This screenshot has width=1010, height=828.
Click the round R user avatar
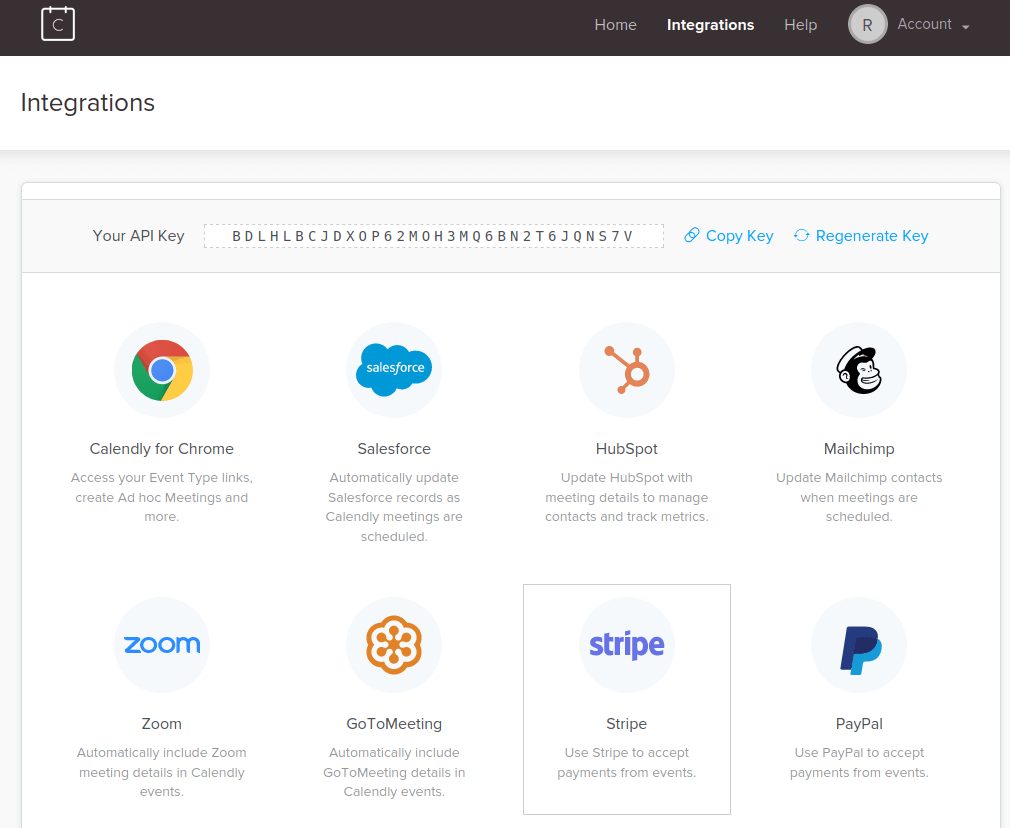867,24
